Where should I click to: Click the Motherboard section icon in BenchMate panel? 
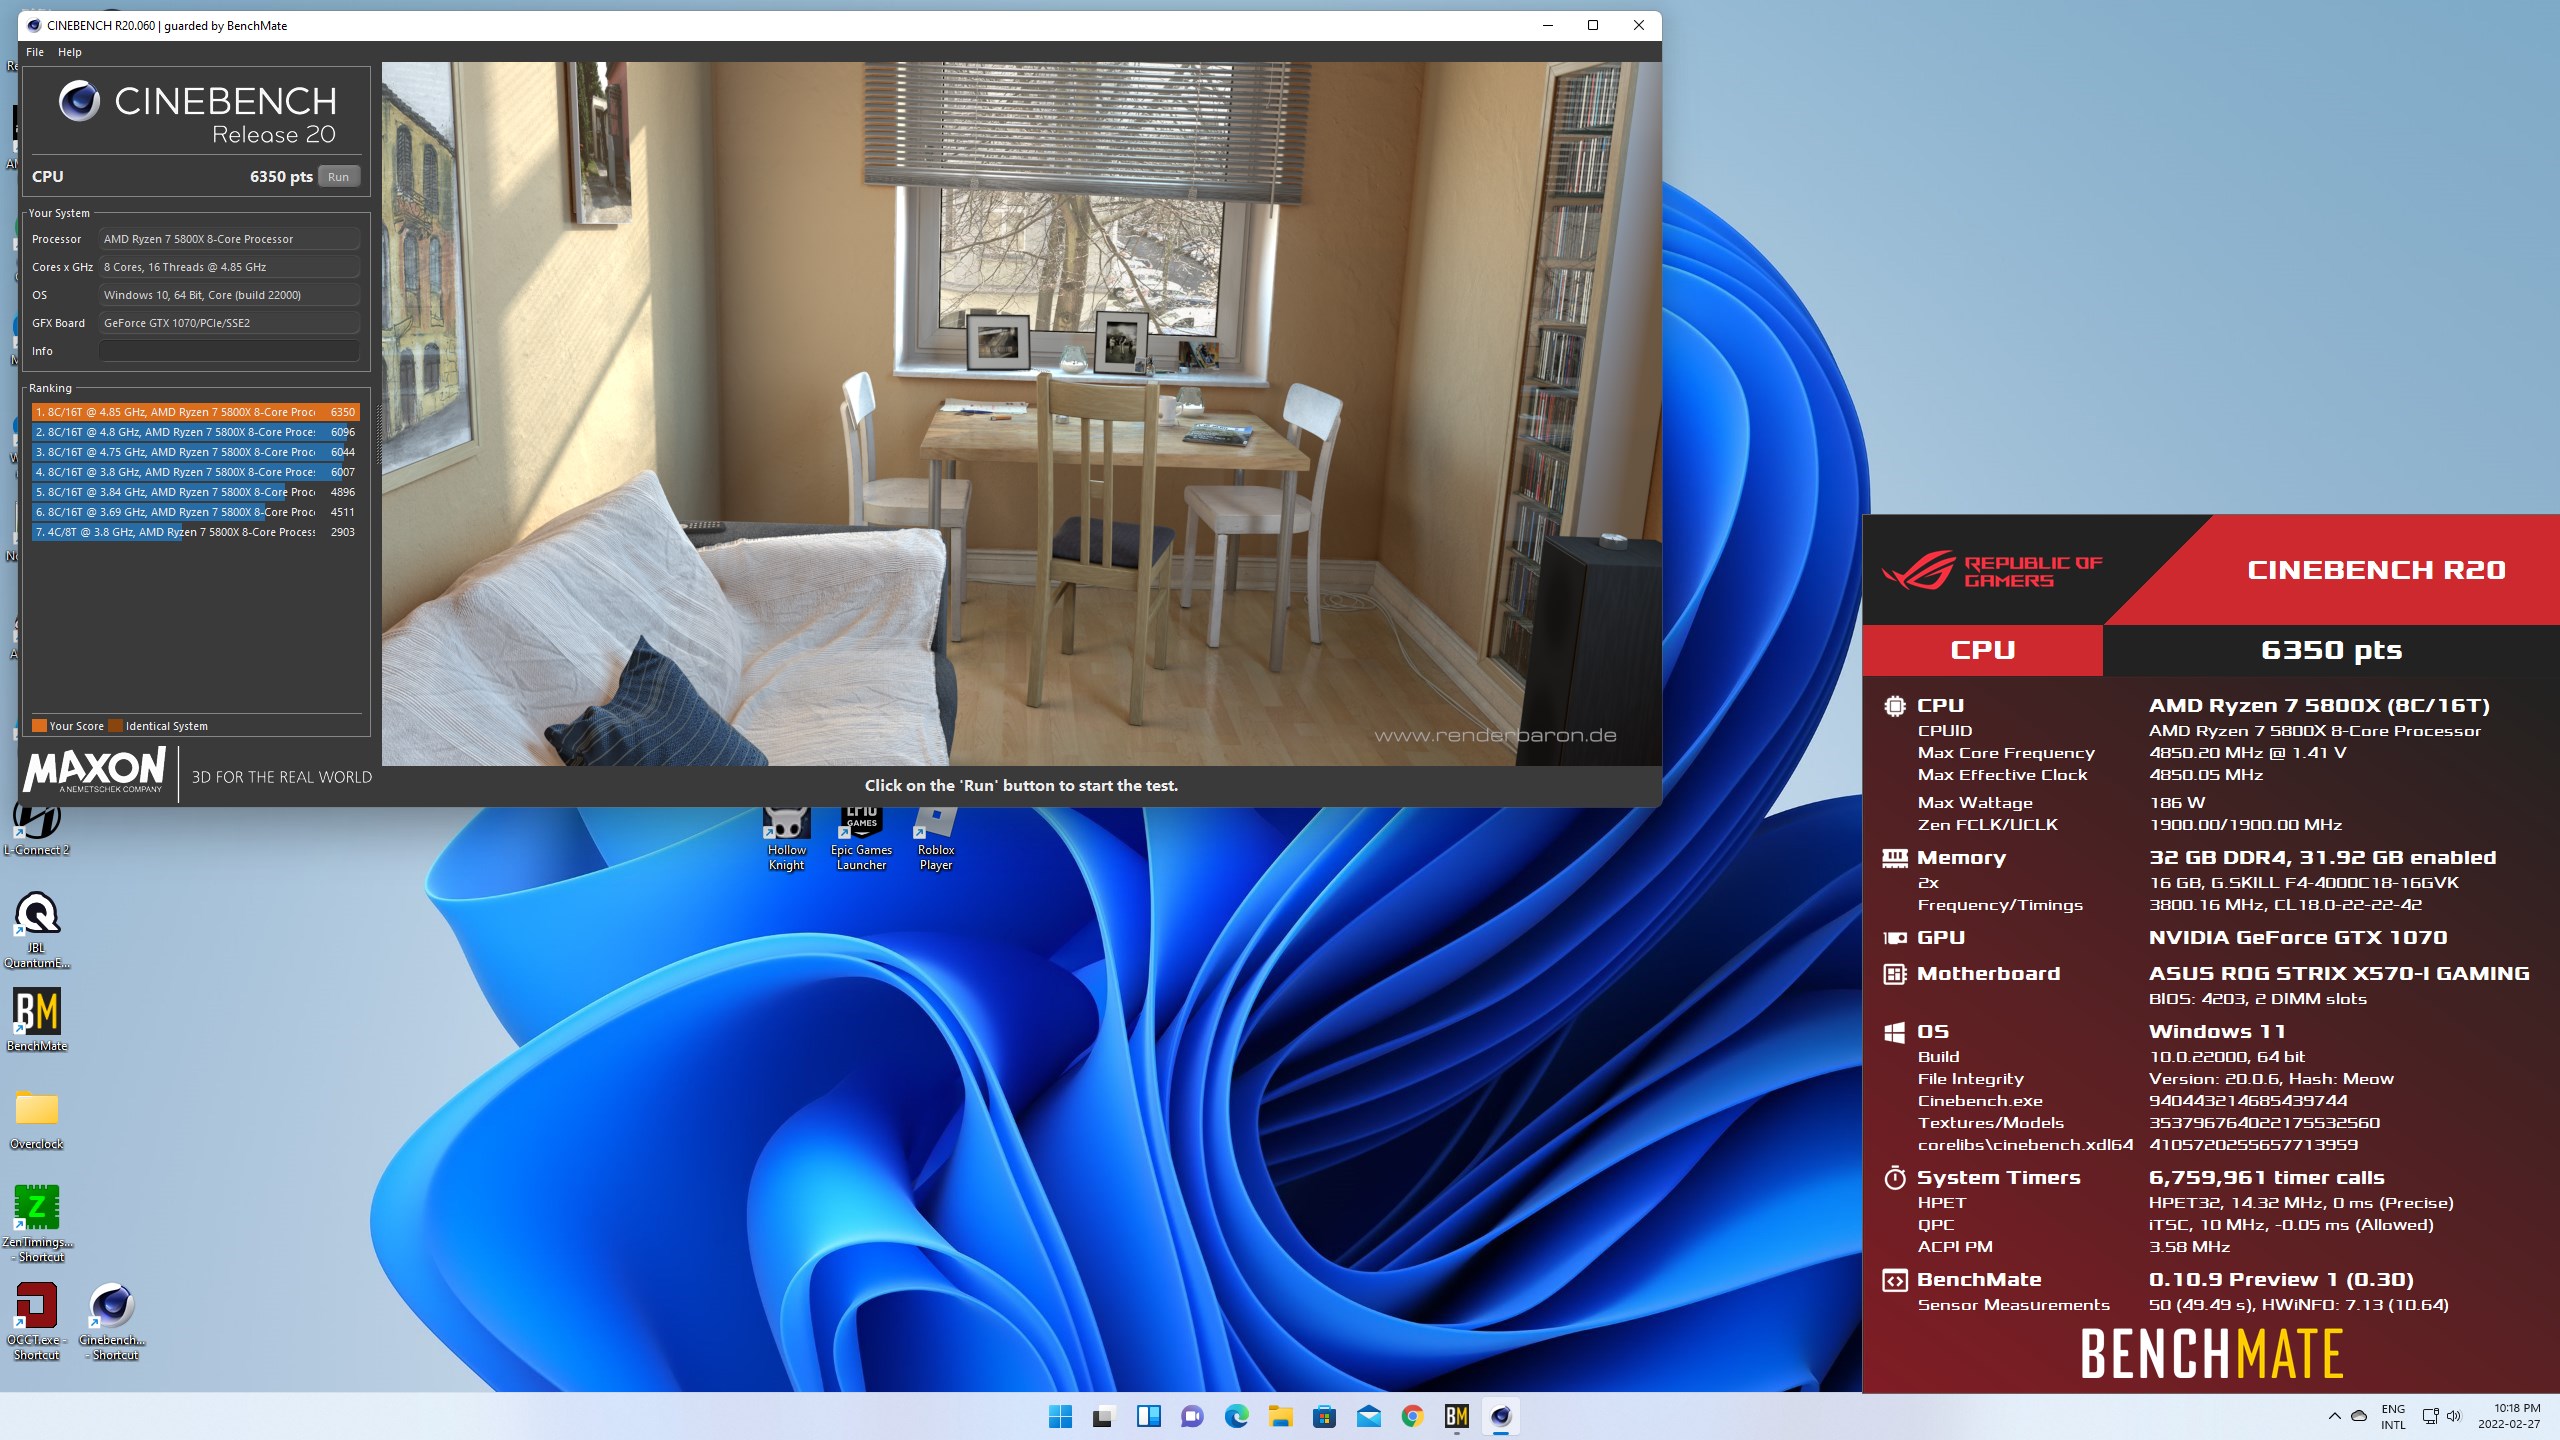click(1894, 974)
